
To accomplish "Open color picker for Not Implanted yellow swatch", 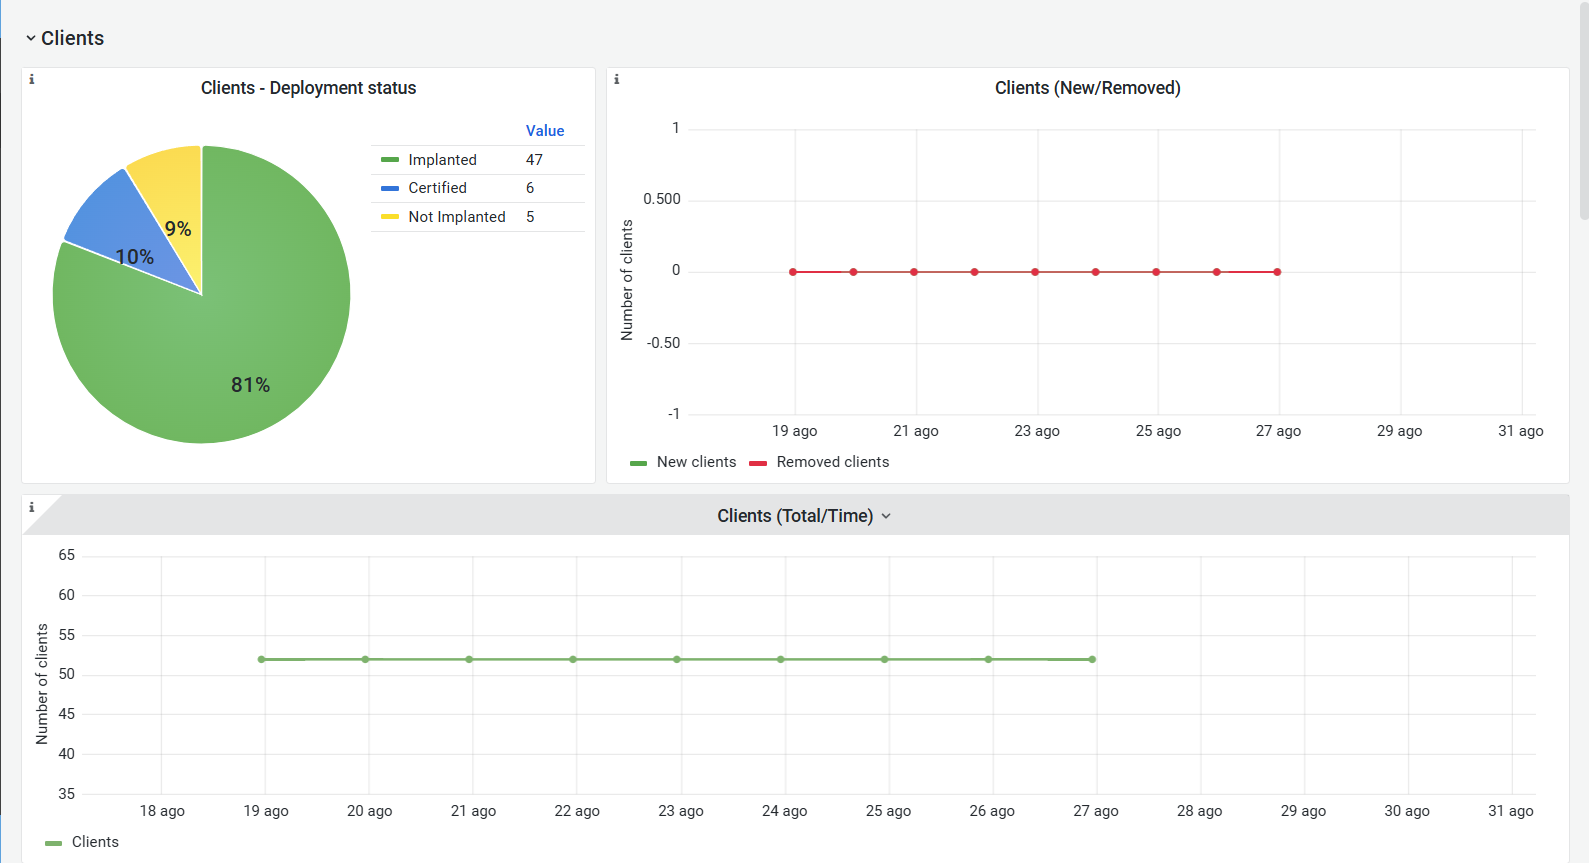I will point(390,217).
